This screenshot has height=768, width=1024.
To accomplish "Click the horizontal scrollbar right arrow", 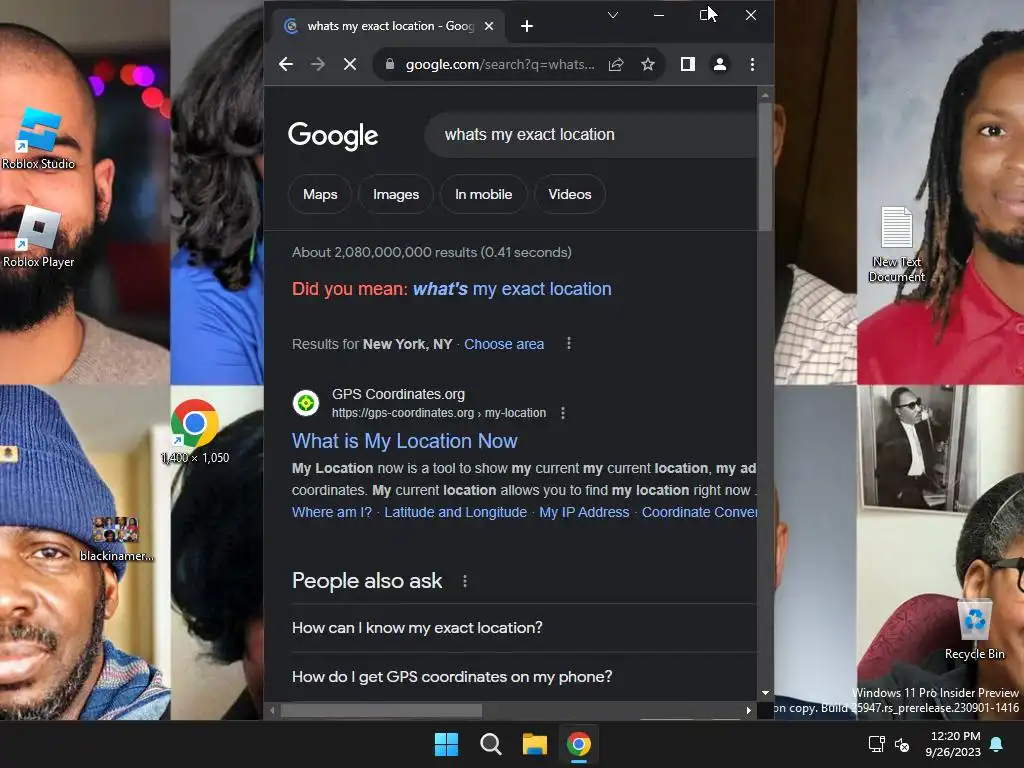I will [748, 710].
